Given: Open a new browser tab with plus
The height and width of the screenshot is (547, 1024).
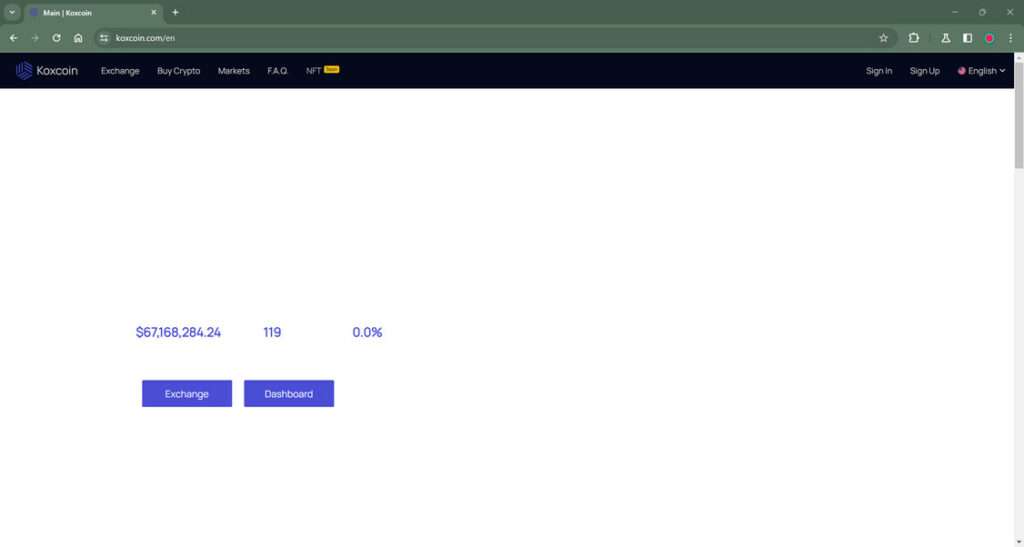Looking at the screenshot, I should pyautogui.click(x=175, y=12).
